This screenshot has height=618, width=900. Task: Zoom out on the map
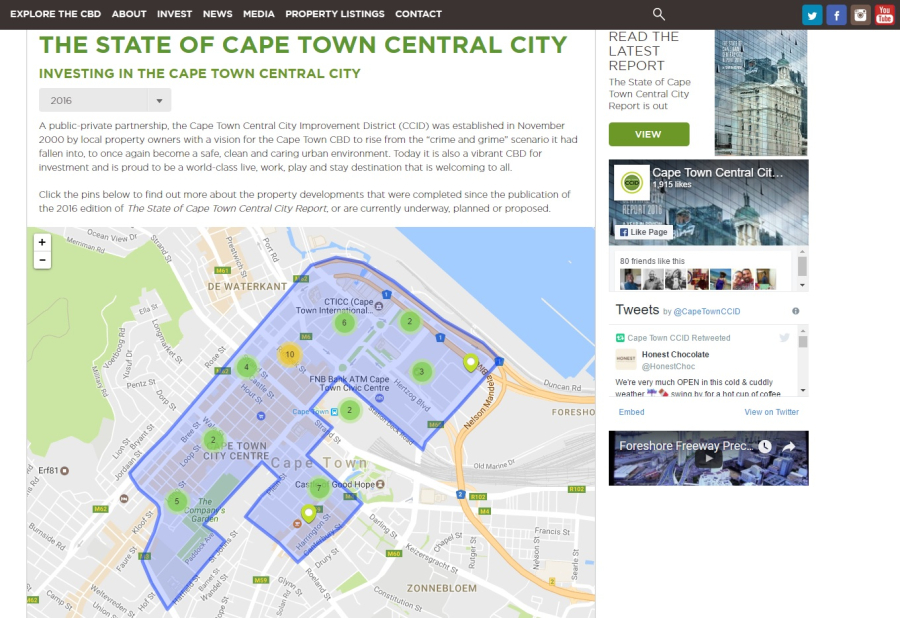pos(42,260)
